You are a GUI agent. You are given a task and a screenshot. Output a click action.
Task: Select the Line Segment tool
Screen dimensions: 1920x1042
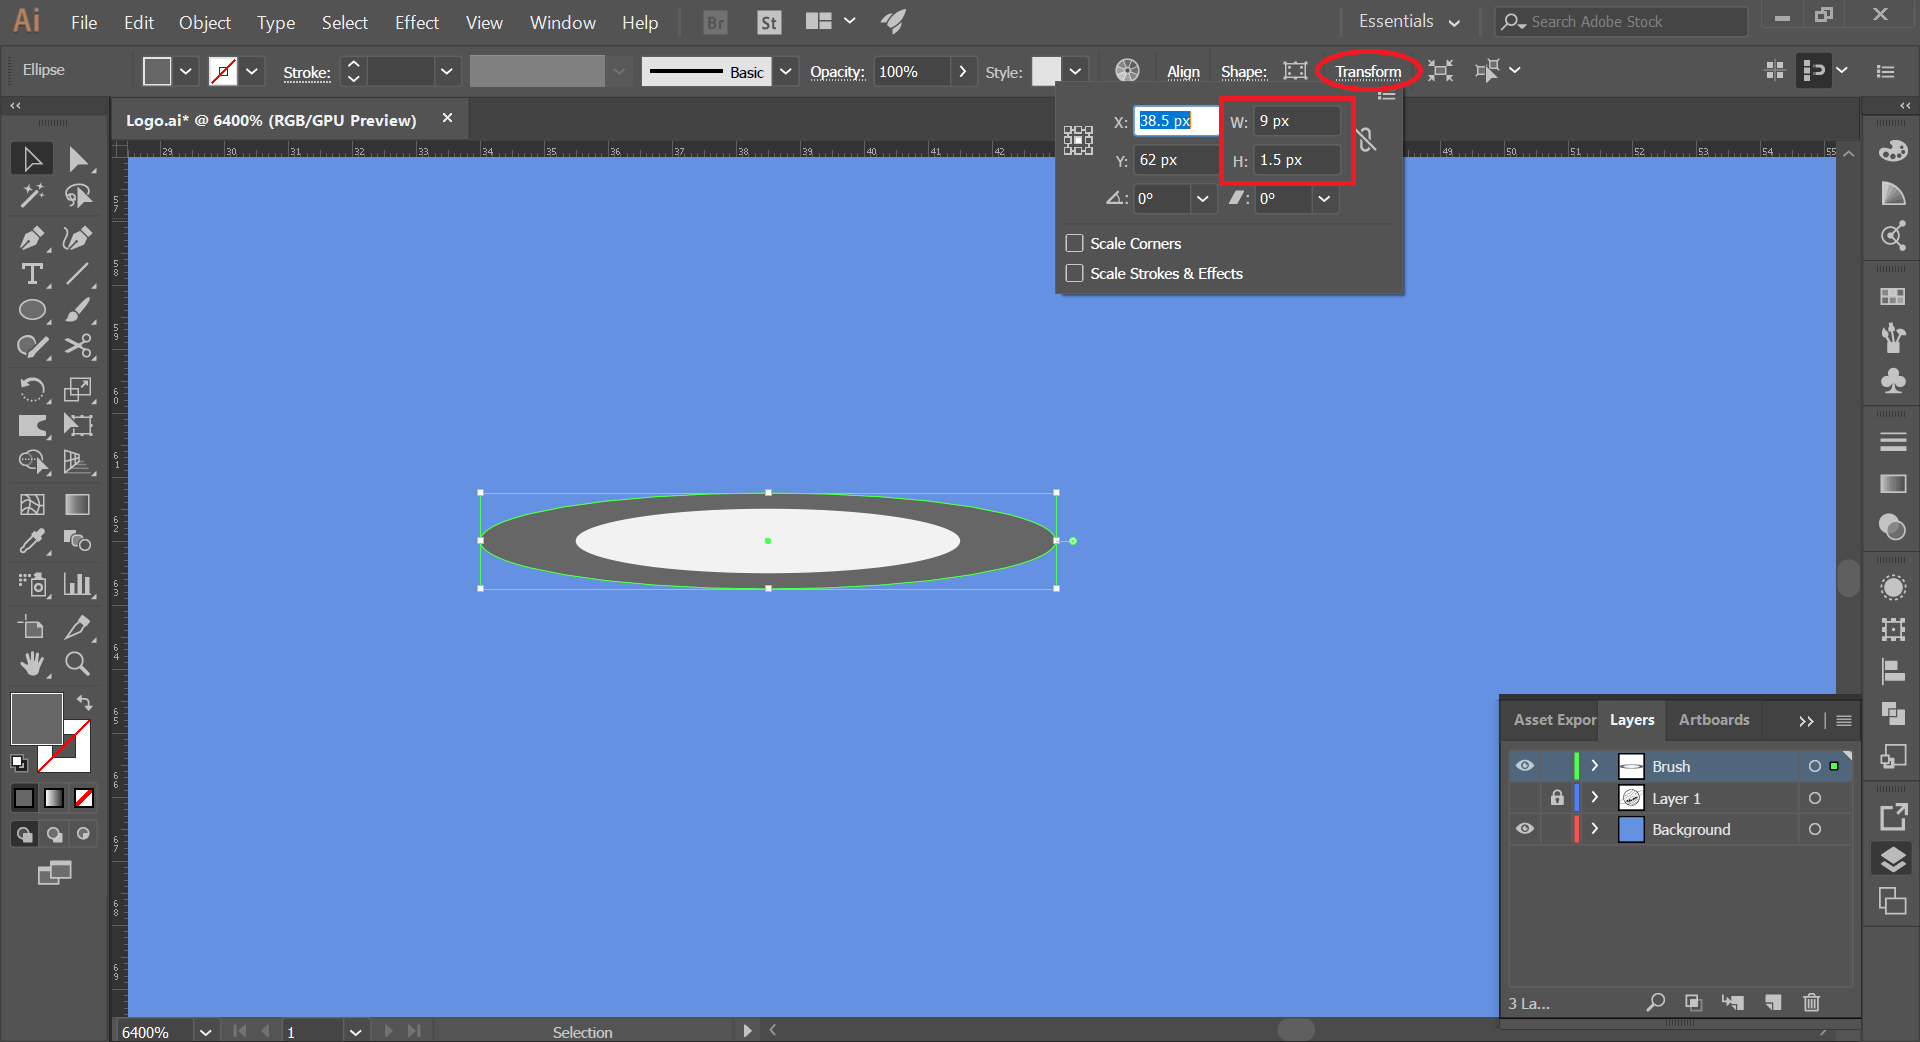tap(78, 274)
